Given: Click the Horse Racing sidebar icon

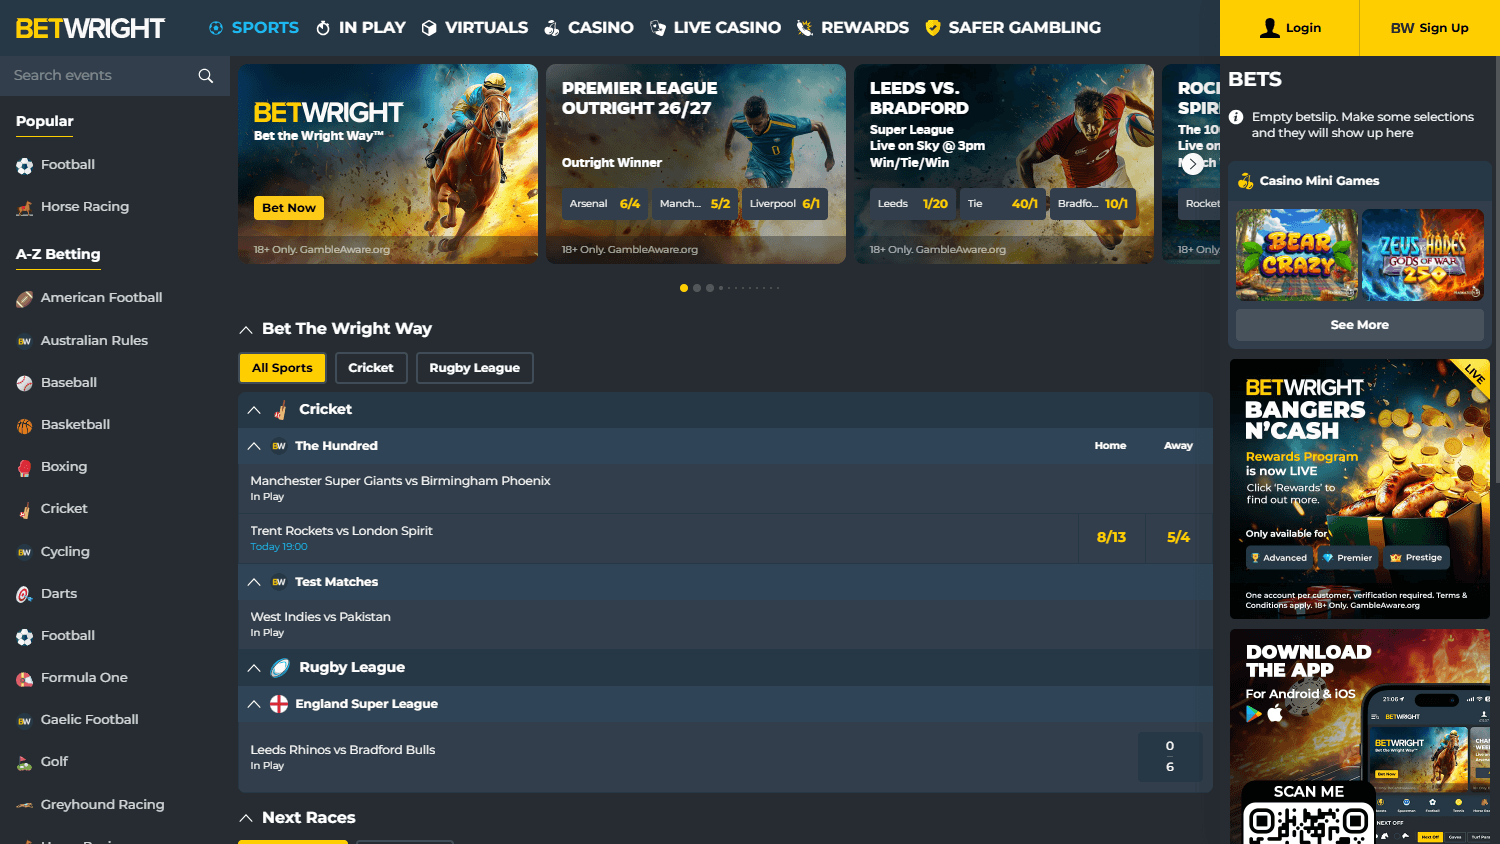Looking at the screenshot, I should click(x=25, y=208).
